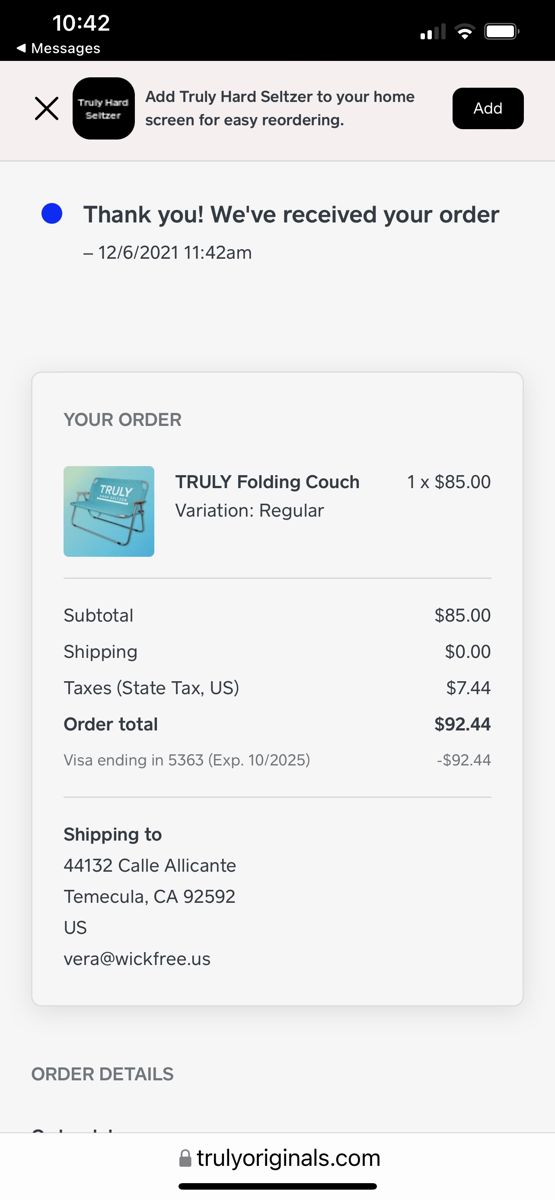555x1200 pixels.
Task: Tap the TRULY Folding Couch product name
Action: [267, 481]
